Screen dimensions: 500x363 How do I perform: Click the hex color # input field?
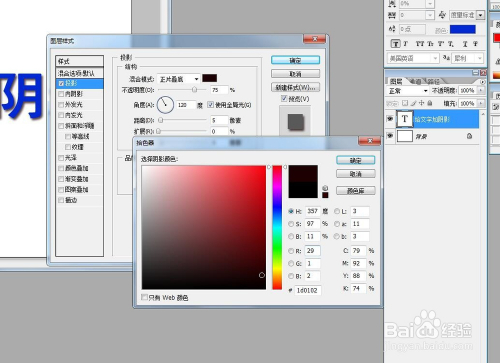coord(308,290)
